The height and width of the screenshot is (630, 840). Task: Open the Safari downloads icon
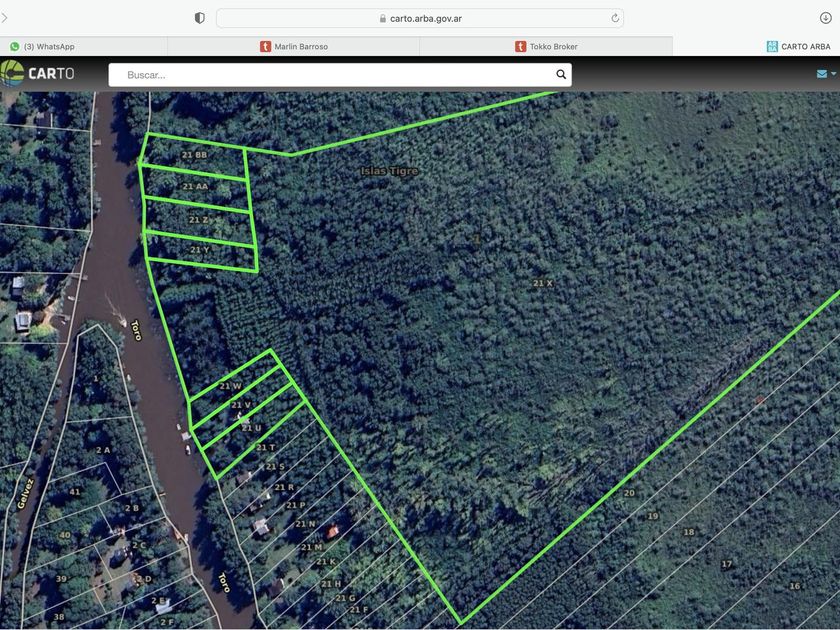pos(825,18)
